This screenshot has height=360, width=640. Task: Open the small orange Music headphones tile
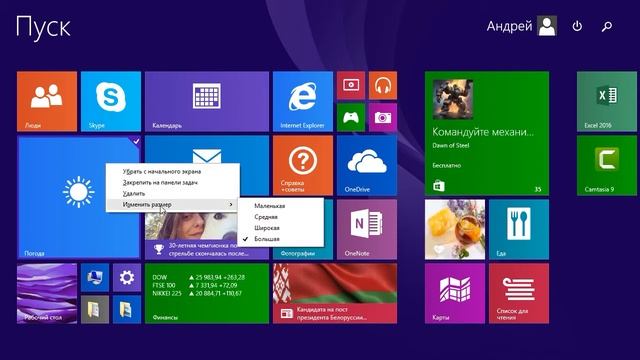[383, 85]
